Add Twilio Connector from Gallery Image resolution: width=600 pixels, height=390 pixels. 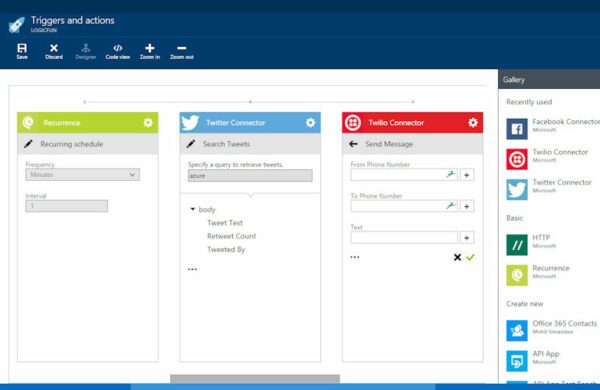547,159
